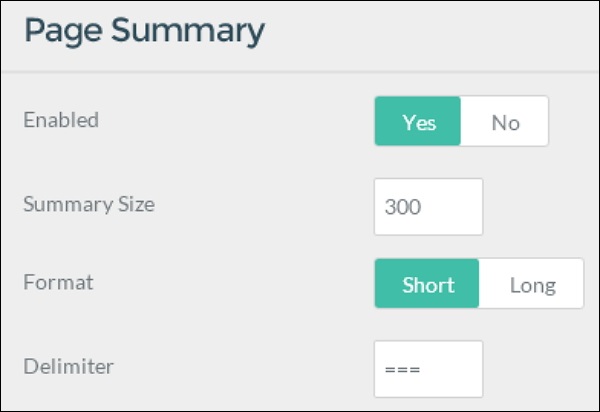The image size is (600, 412).
Task: Place cursor on the 300 value
Action: [402, 207]
